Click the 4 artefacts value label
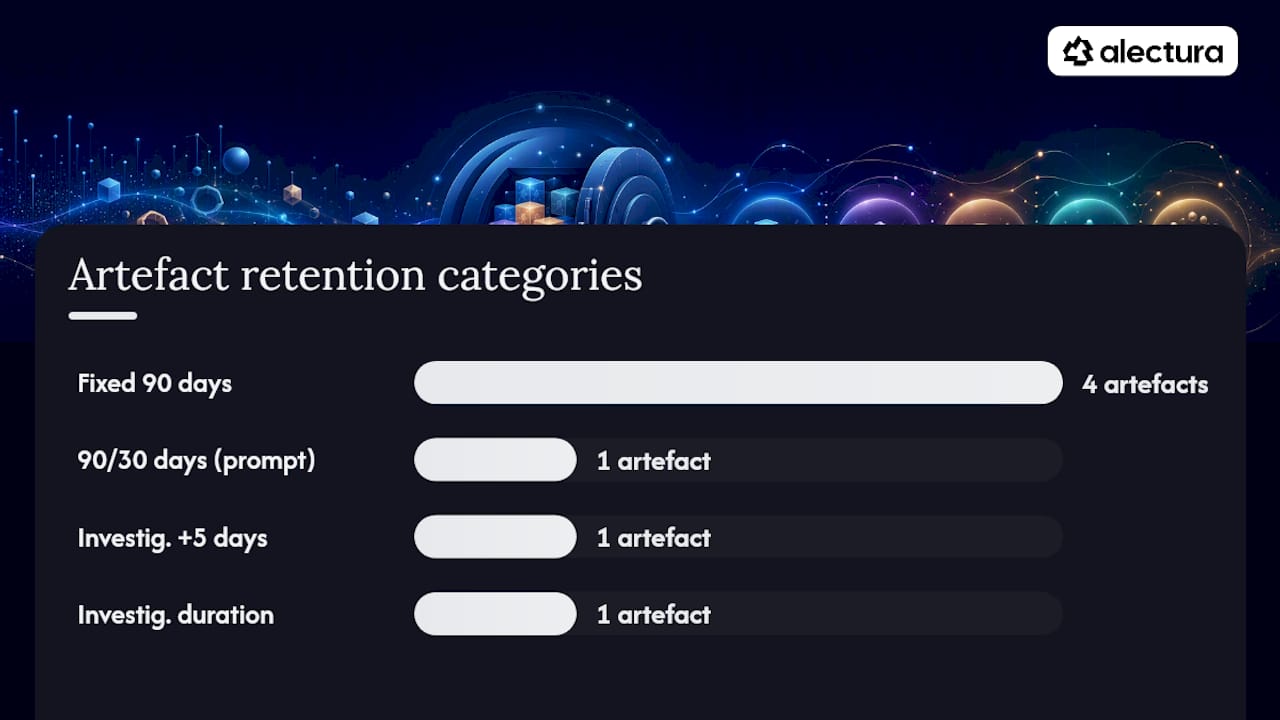This screenshot has height=720, width=1280. coord(1145,384)
